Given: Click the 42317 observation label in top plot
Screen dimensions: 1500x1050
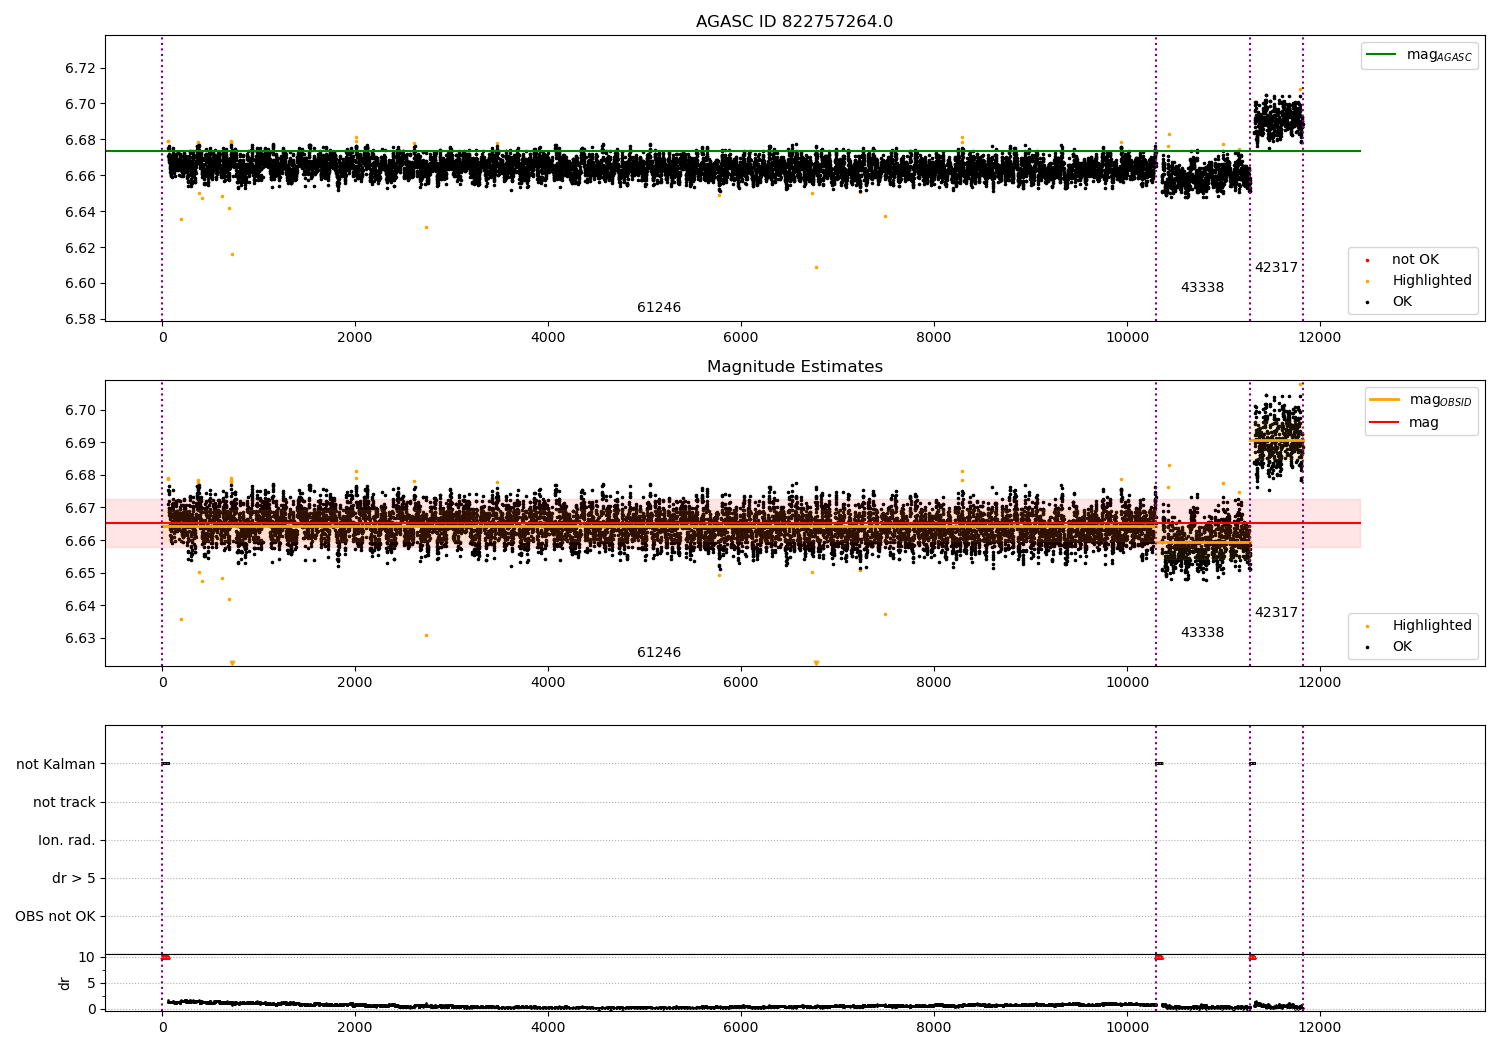Looking at the screenshot, I should click(1276, 268).
